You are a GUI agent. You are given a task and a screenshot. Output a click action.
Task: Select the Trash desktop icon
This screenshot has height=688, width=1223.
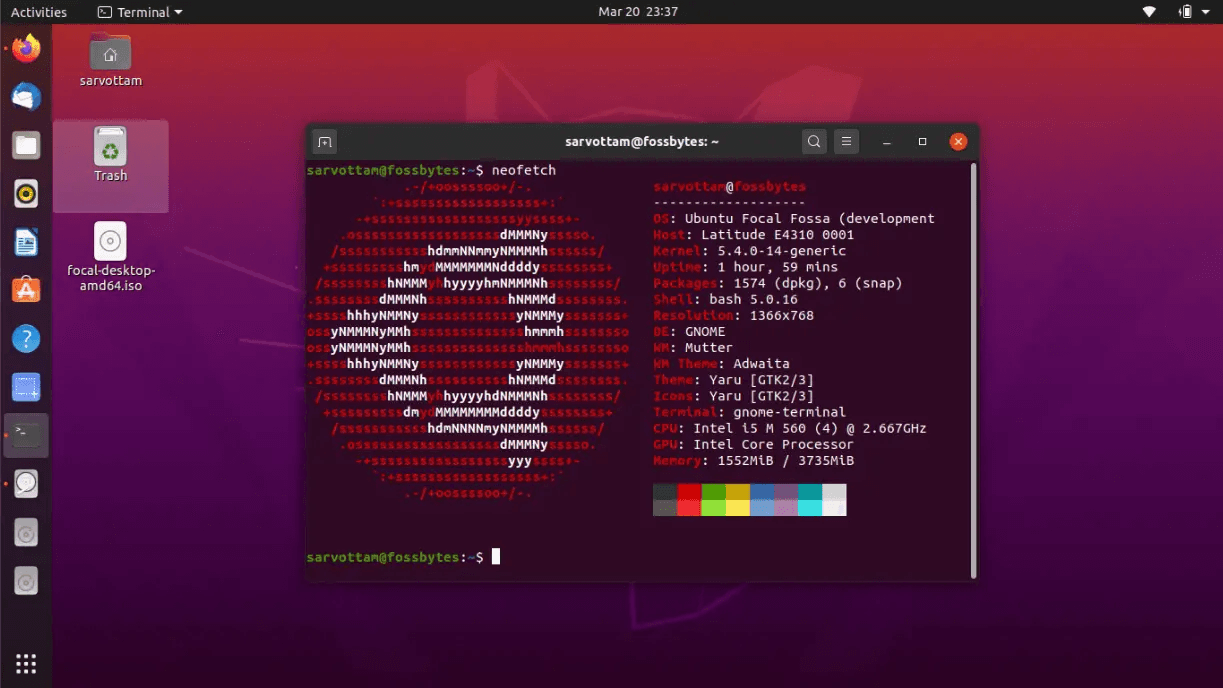tap(110, 155)
